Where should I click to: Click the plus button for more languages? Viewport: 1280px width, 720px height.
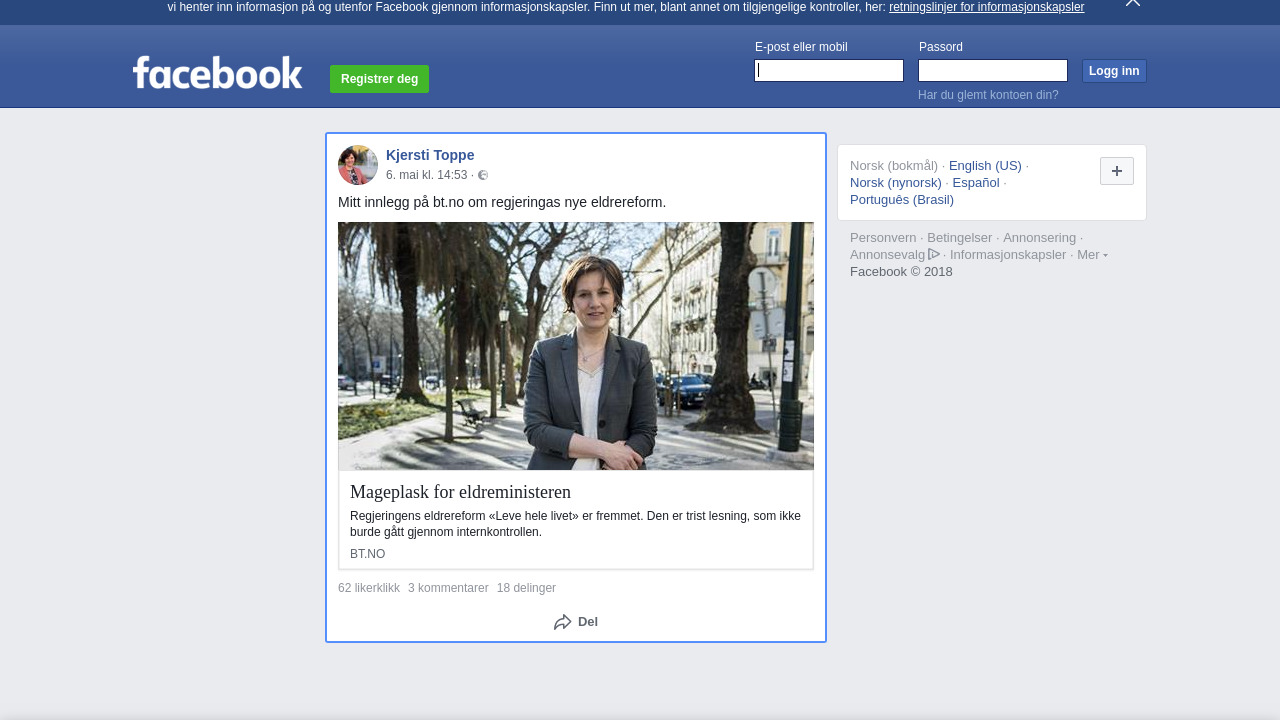(x=1117, y=171)
